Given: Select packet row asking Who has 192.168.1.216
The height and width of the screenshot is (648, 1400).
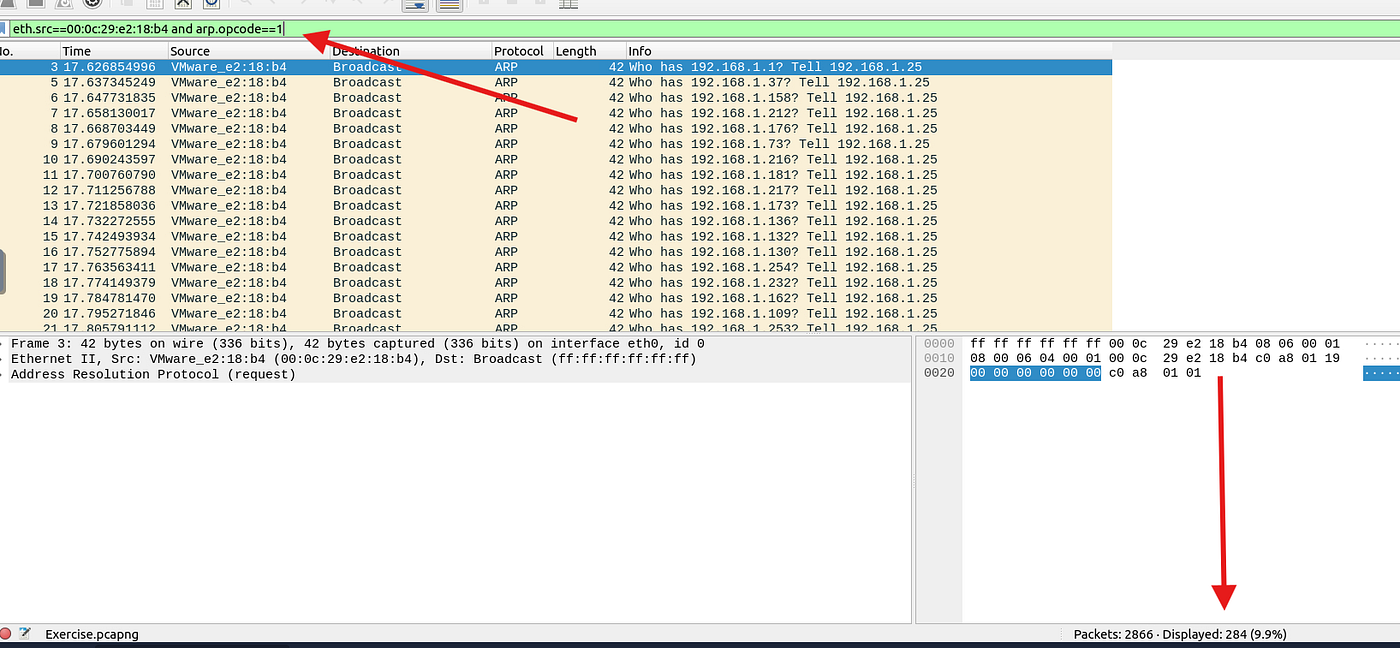Looking at the screenshot, I should (x=555, y=159).
